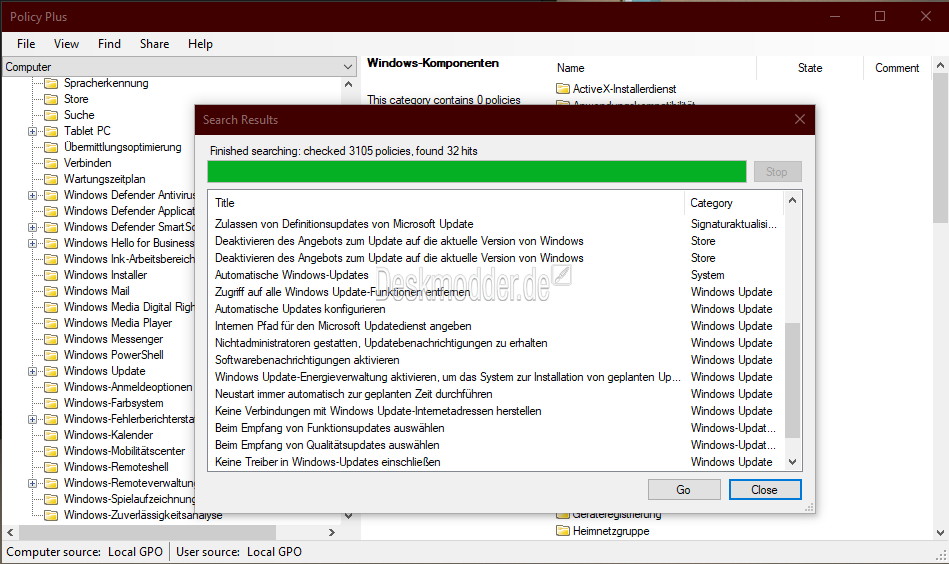
Task: Click the Go button
Action: 684,490
